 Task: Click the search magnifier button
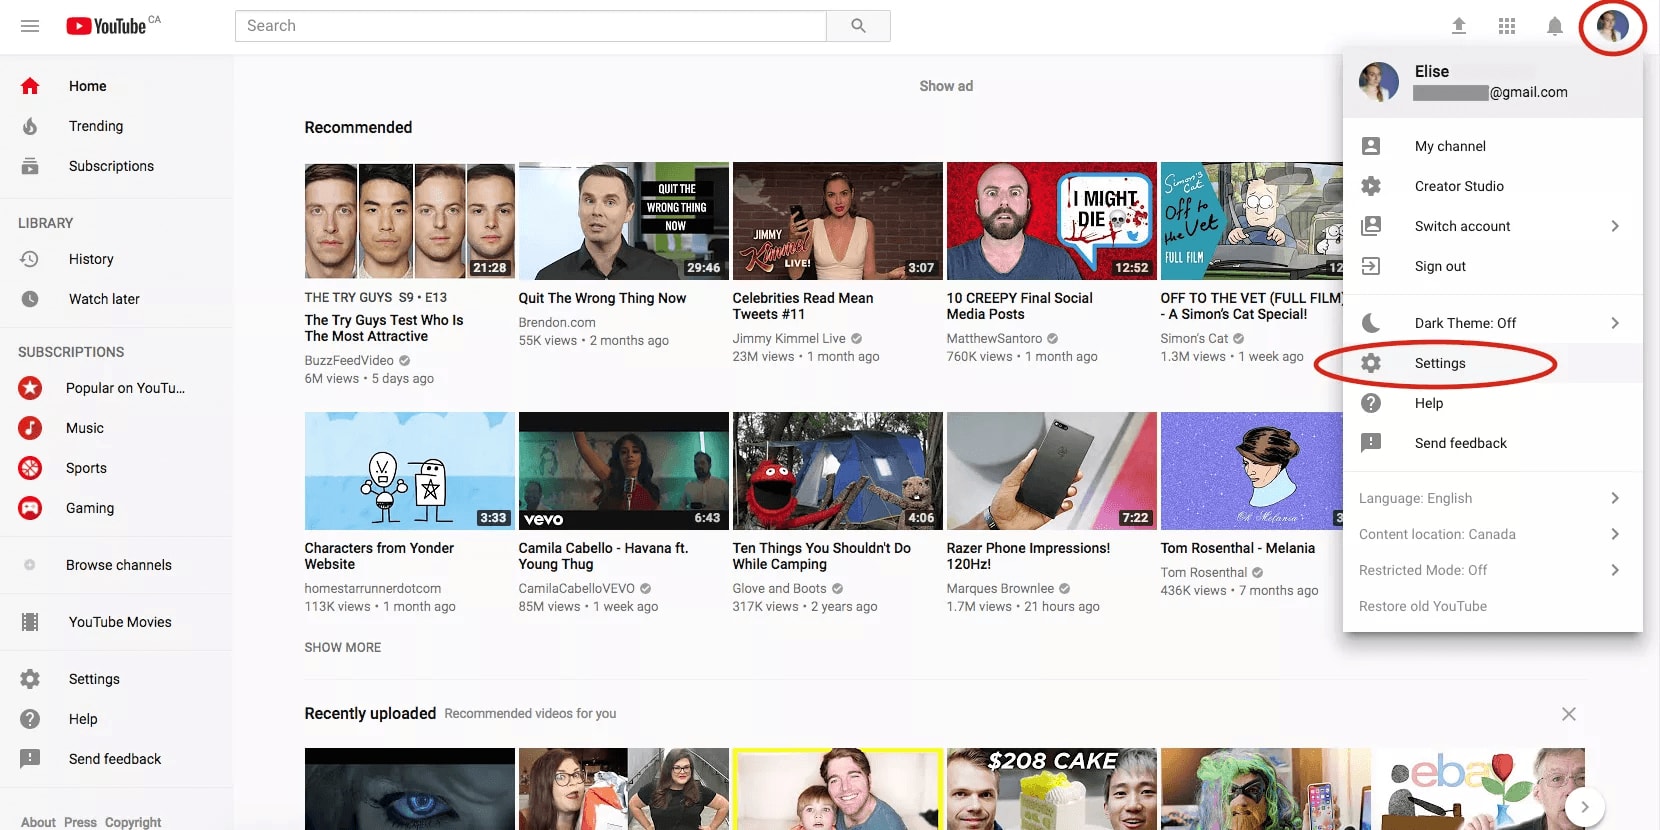click(x=858, y=26)
